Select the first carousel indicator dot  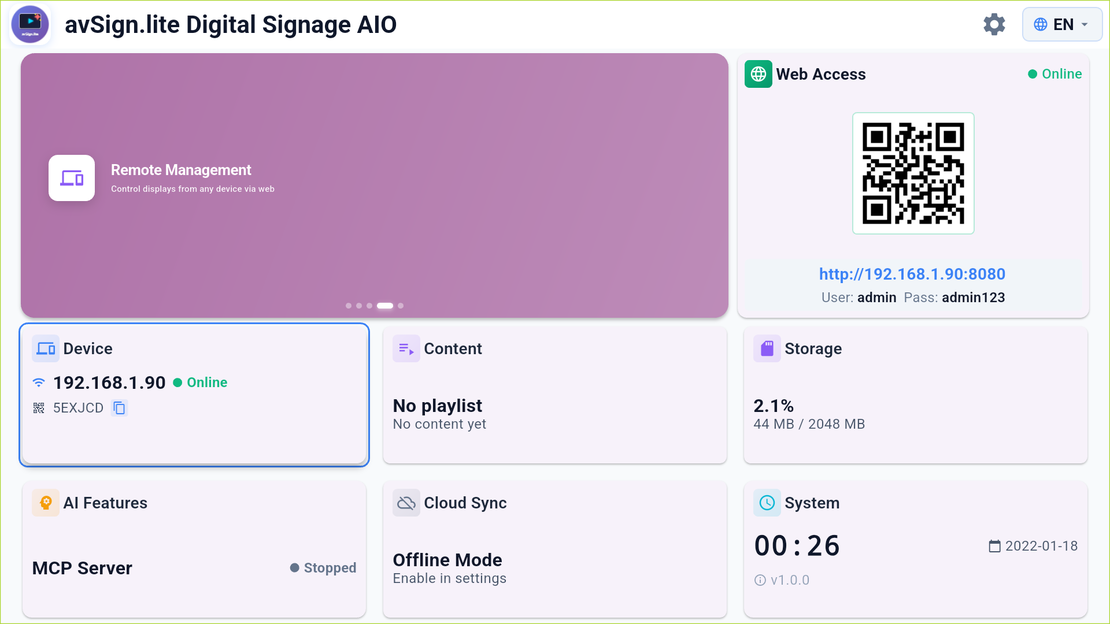pos(348,306)
